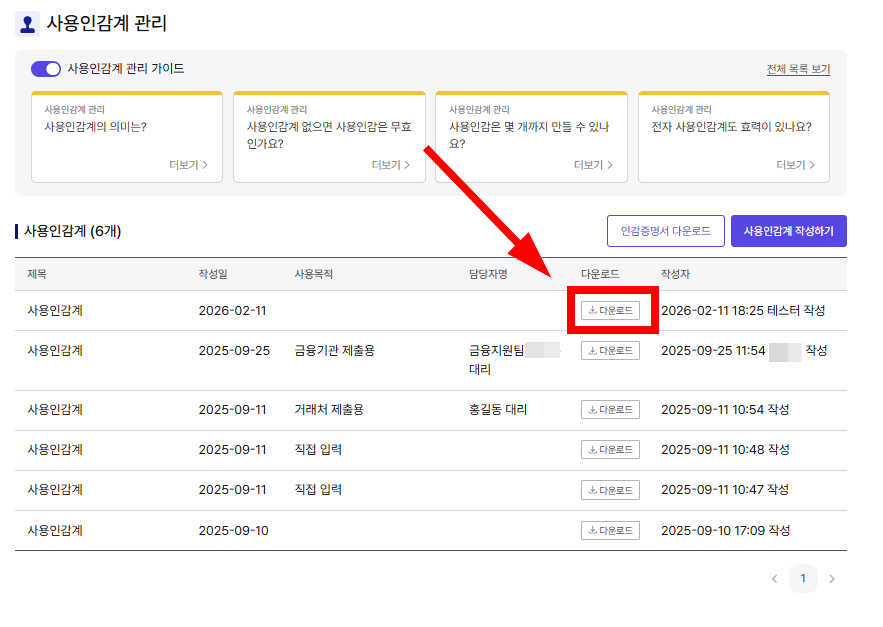Screen dimensions: 883x627
Task: Click the 인감증명서 다운로드 button
Action: 666,231
